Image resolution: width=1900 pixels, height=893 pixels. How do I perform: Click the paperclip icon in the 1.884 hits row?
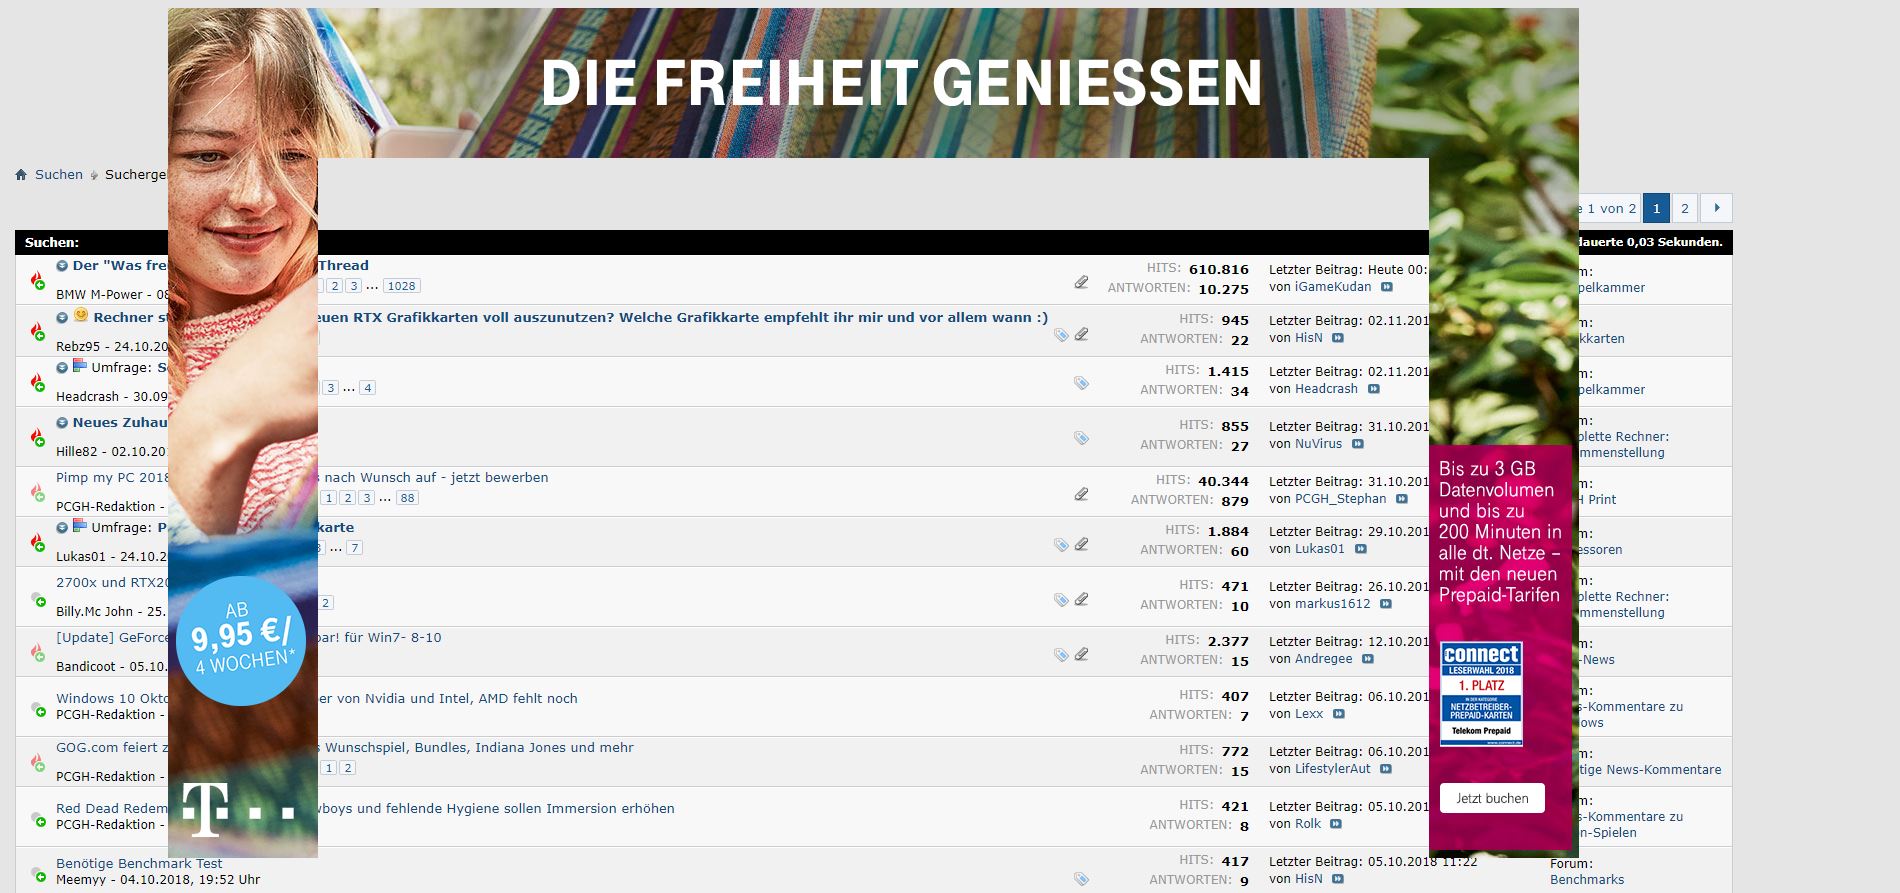(1081, 545)
